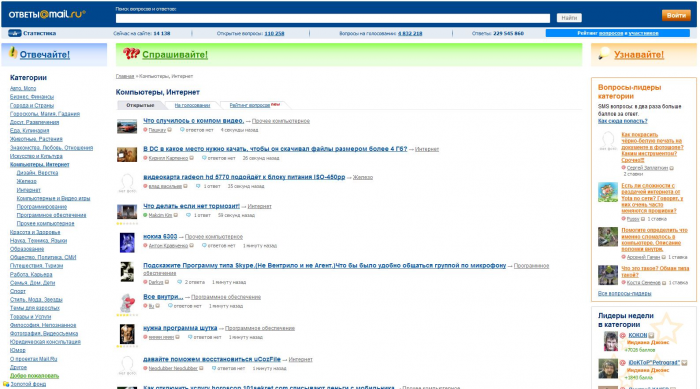Click the answers bubble icon for Все внутри...
The height and width of the screenshot is (389, 700).
click(170, 306)
